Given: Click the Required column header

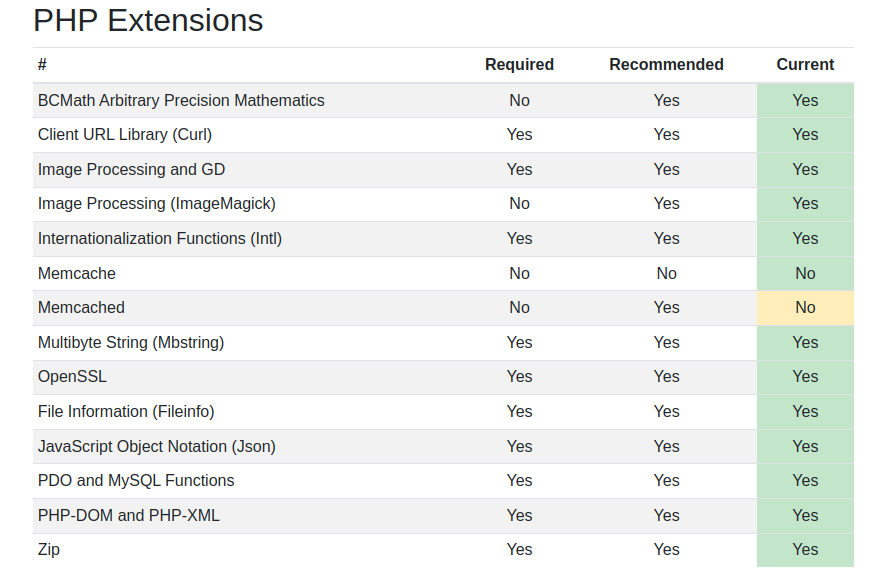Looking at the screenshot, I should tap(519, 65).
